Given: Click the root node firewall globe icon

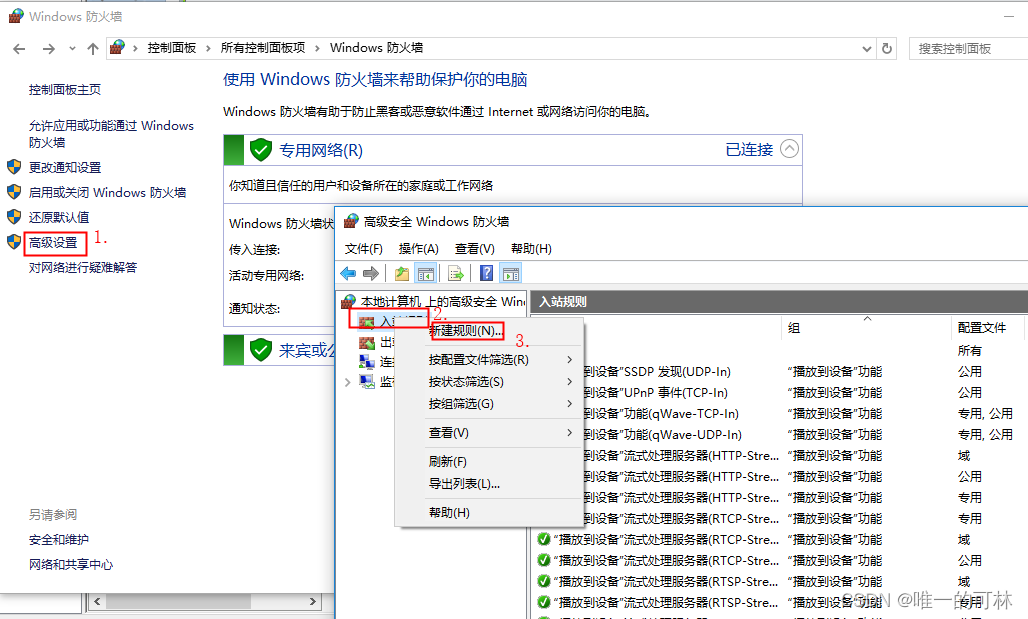Looking at the screenshot, I should [x=349, y=302].
